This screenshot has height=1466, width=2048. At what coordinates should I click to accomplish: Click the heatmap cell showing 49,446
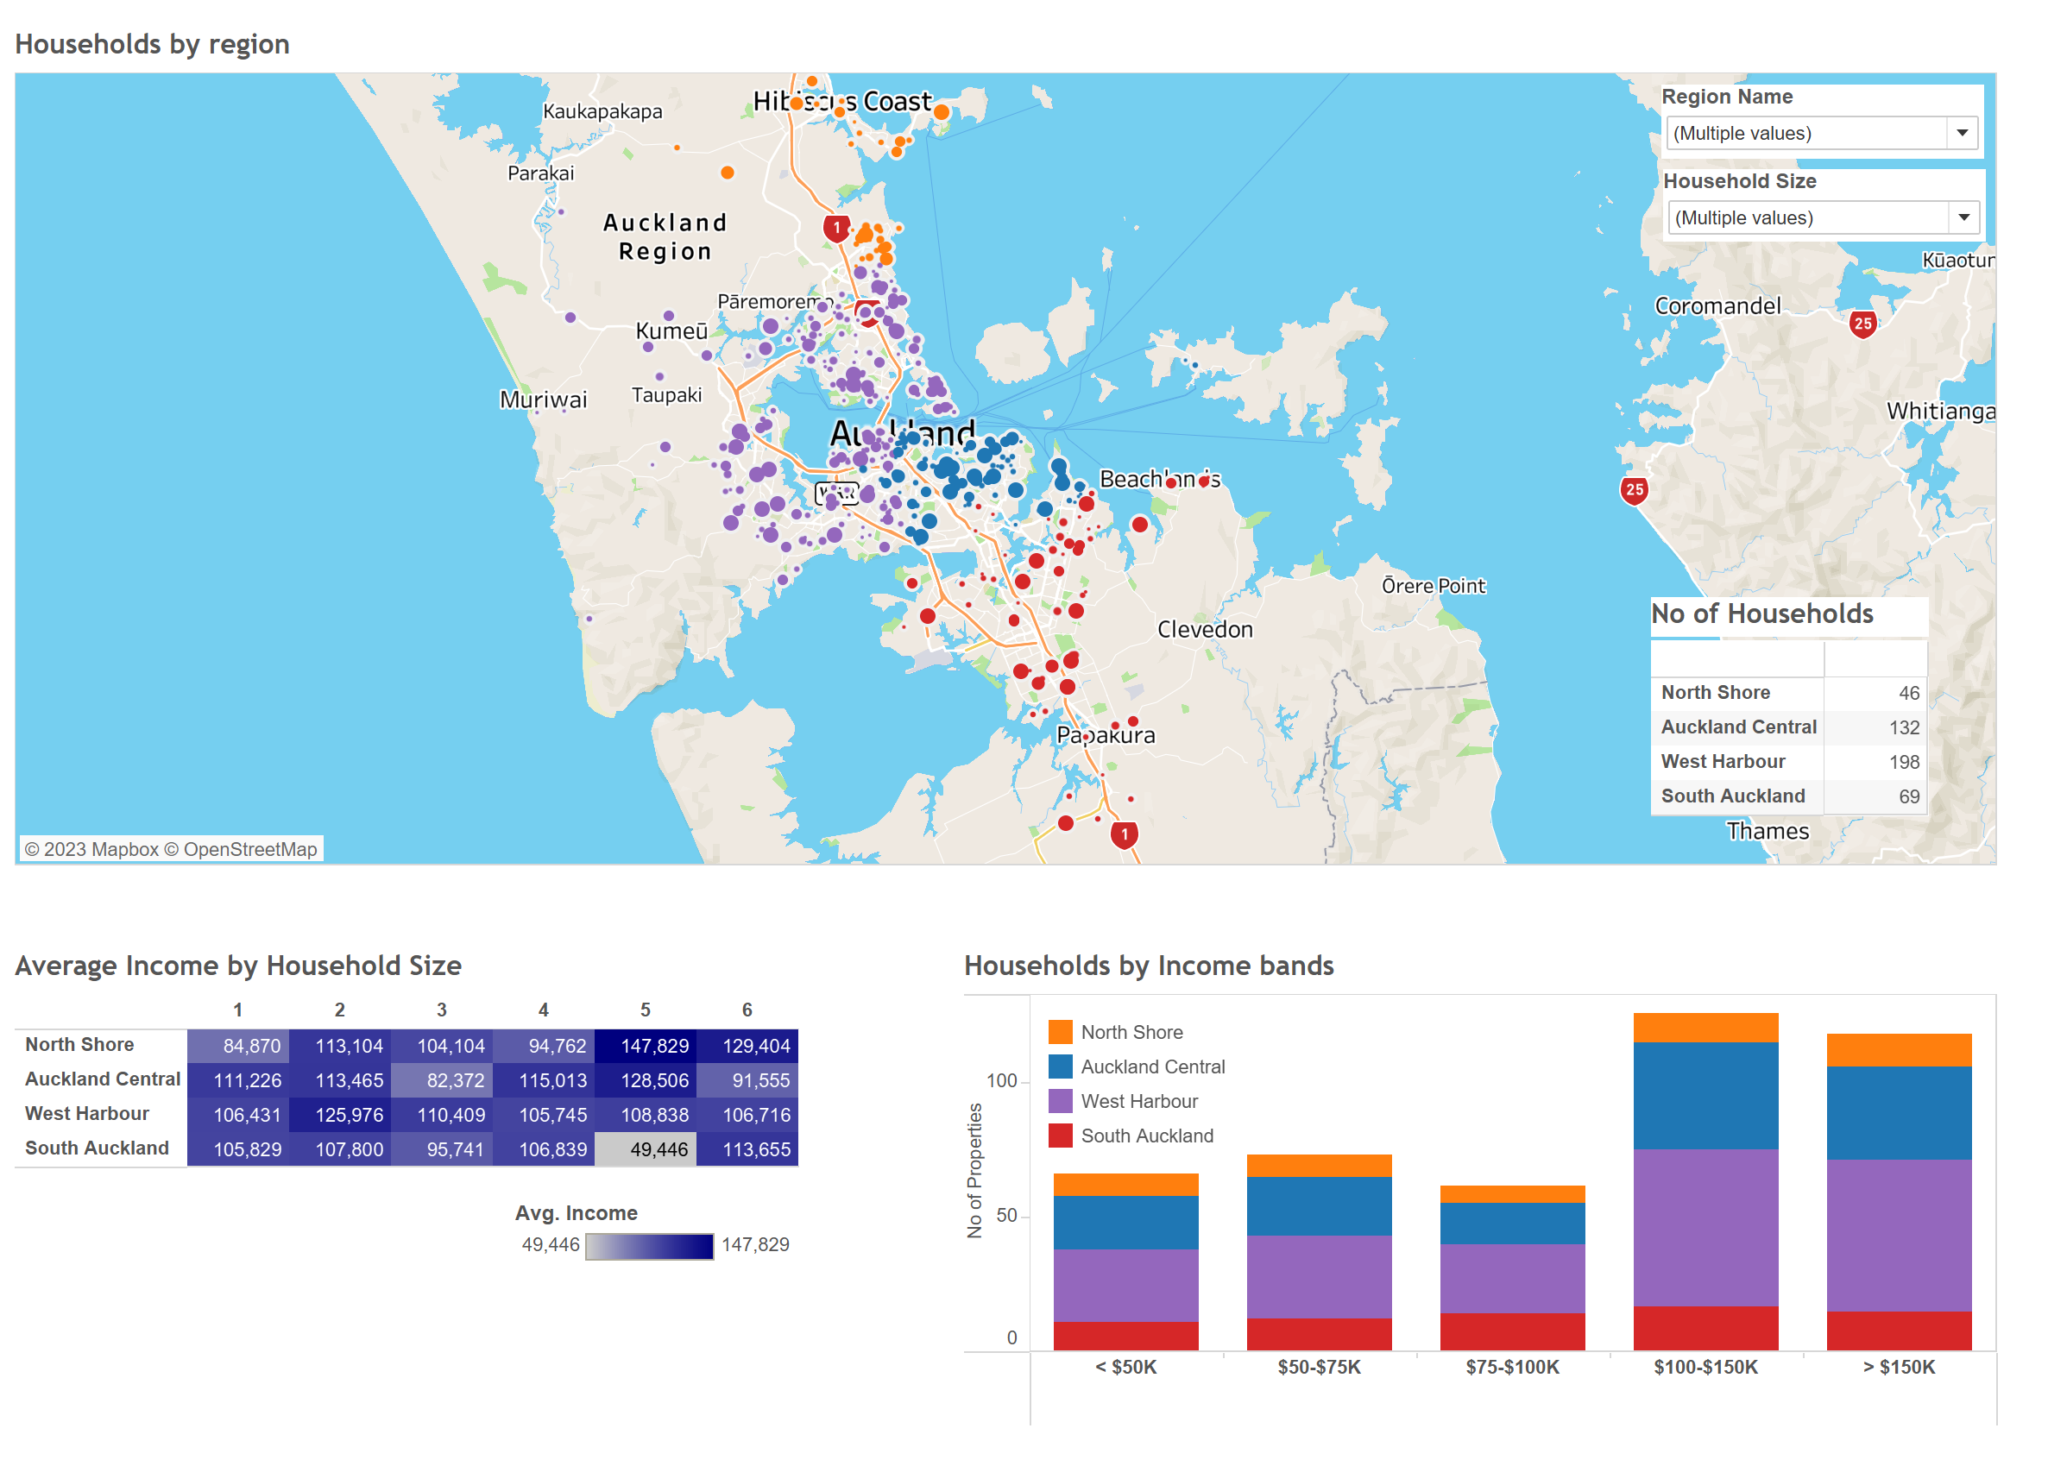pyautogui.click(x=645, y=1148)
